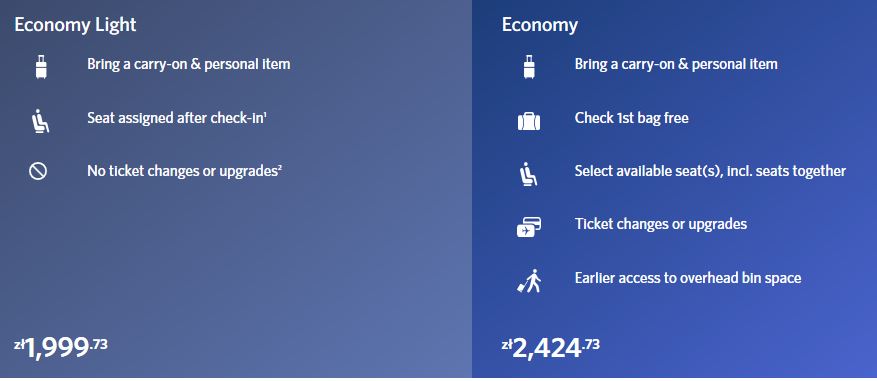Image resolution: width=877 pixels, height=381 pixels.
Task: Click the no-changes prohibited circle icon
Action: point(38,171)
